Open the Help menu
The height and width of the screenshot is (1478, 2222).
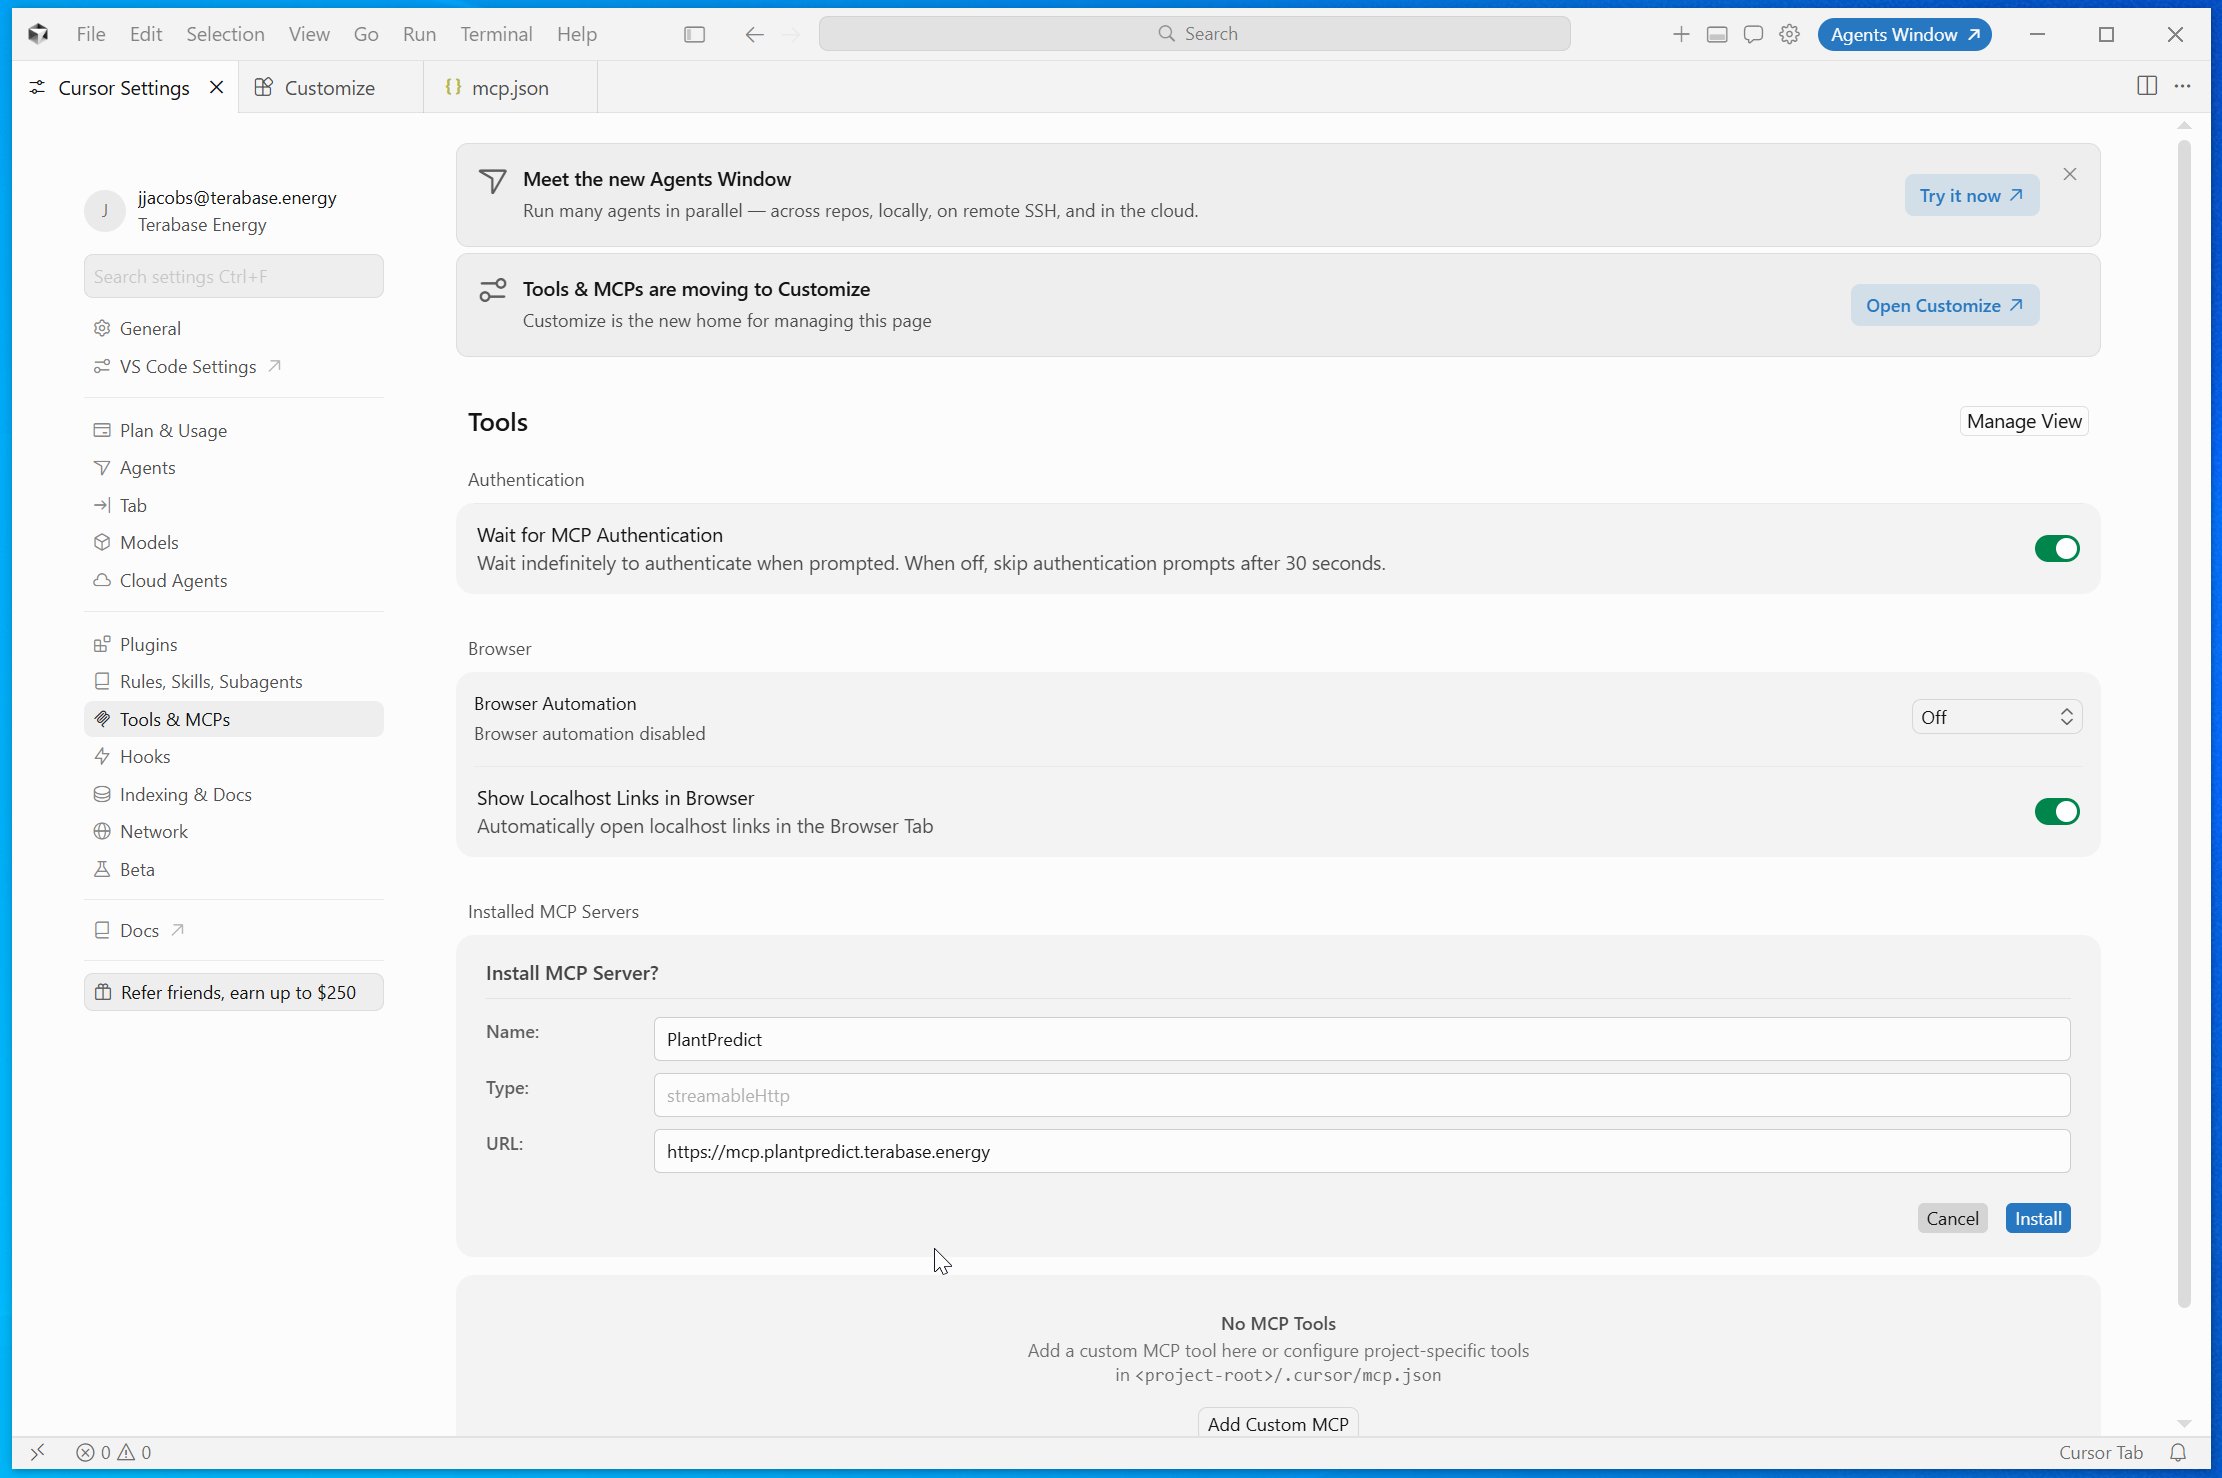pyautogui.click(x=577, y=34)
